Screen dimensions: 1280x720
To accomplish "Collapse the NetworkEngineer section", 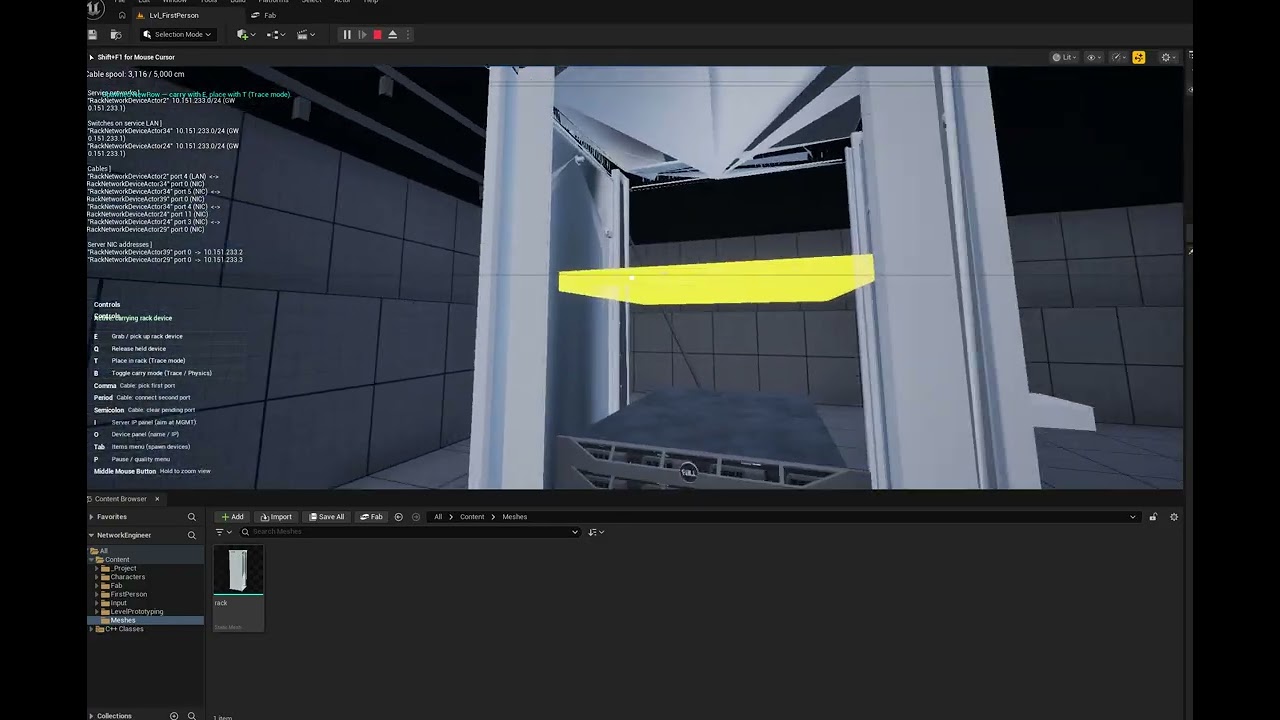I will 91,535.
